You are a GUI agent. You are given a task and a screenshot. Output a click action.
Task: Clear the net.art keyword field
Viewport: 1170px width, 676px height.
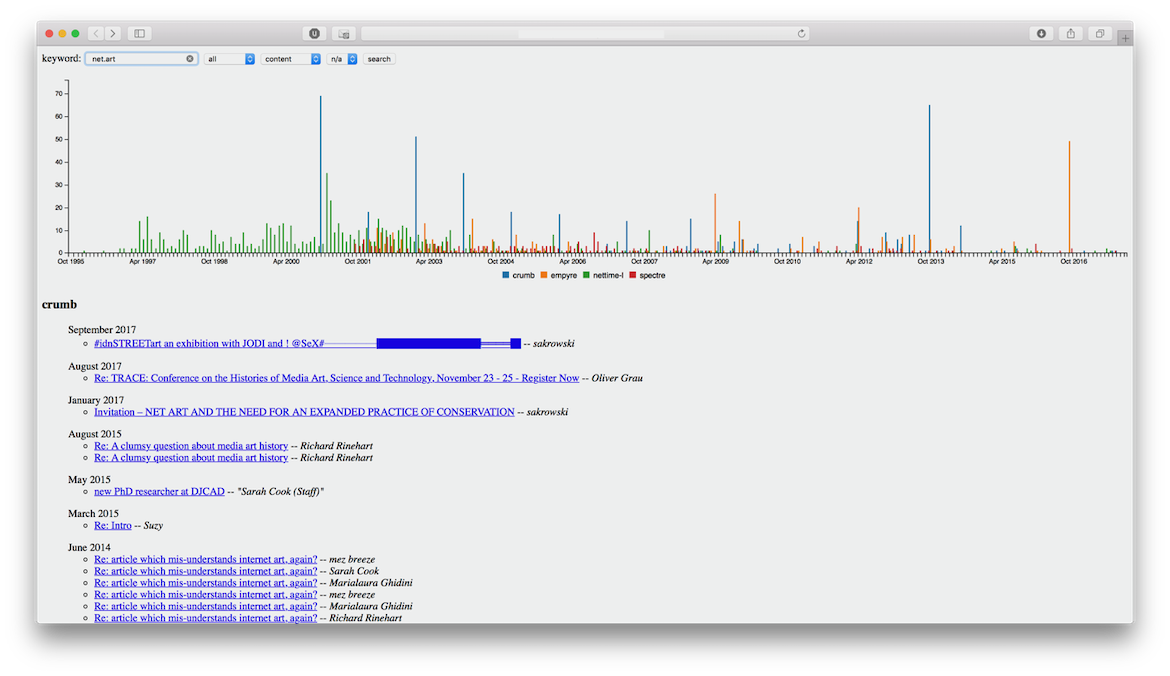point(190,59)
